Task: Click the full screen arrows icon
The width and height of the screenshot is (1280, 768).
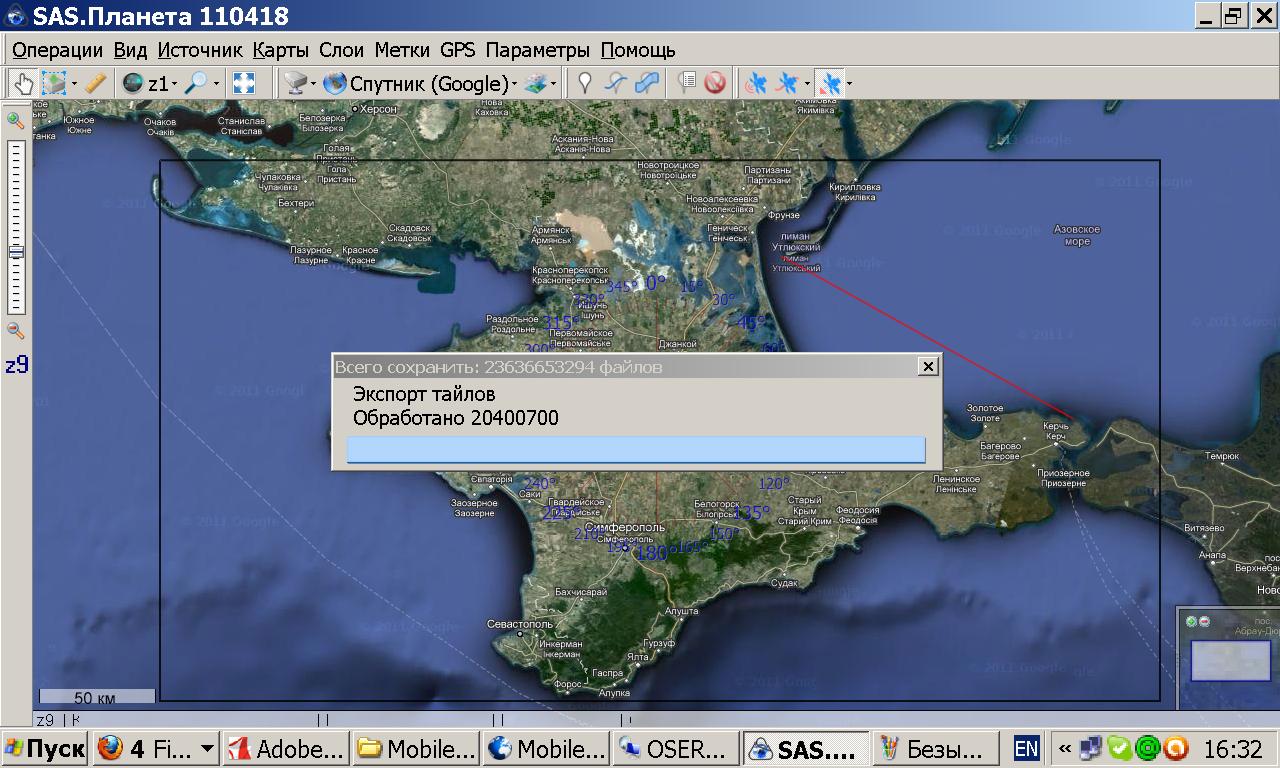Action: (x=243, y=84)
